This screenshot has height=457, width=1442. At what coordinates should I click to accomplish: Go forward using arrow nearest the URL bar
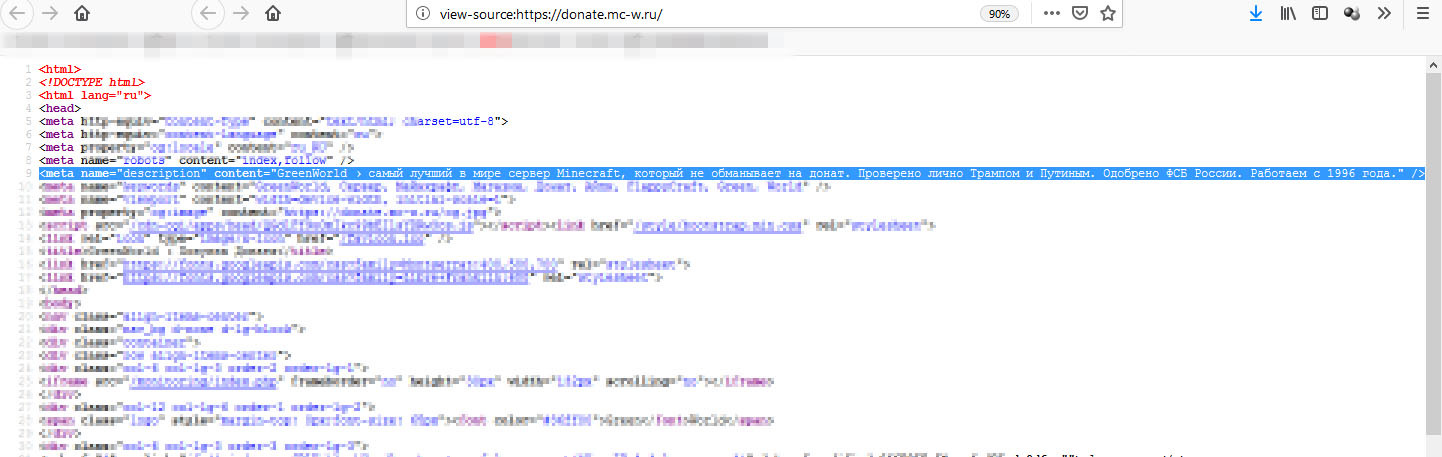click(241, 13)
